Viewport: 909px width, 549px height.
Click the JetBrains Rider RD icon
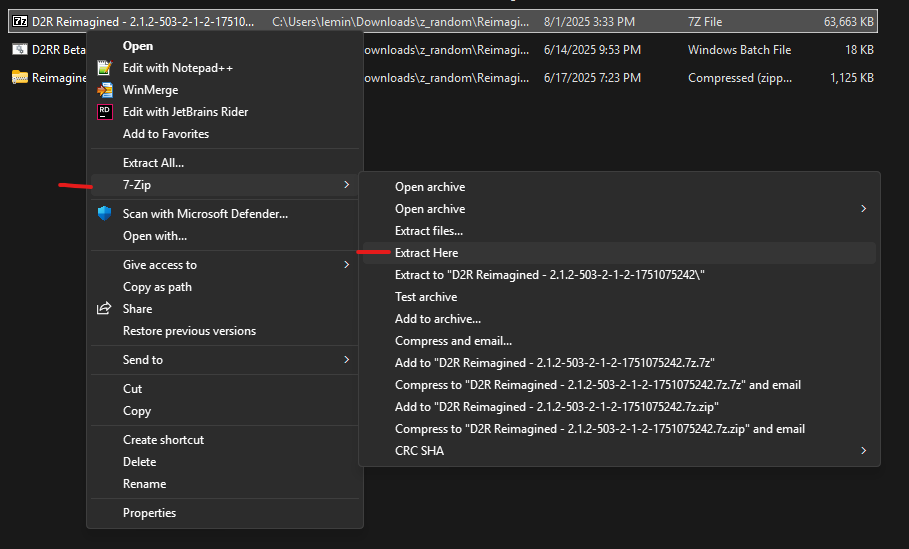[x=104, y=112]
